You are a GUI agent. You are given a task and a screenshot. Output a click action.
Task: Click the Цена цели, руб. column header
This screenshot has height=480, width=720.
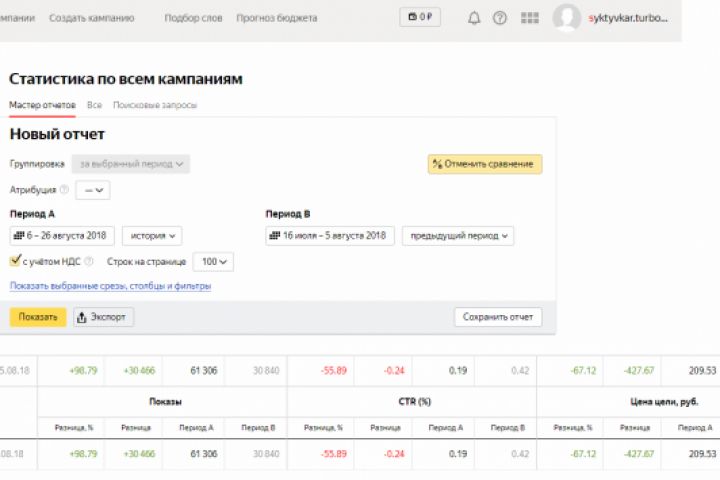[x=664, y=401]
